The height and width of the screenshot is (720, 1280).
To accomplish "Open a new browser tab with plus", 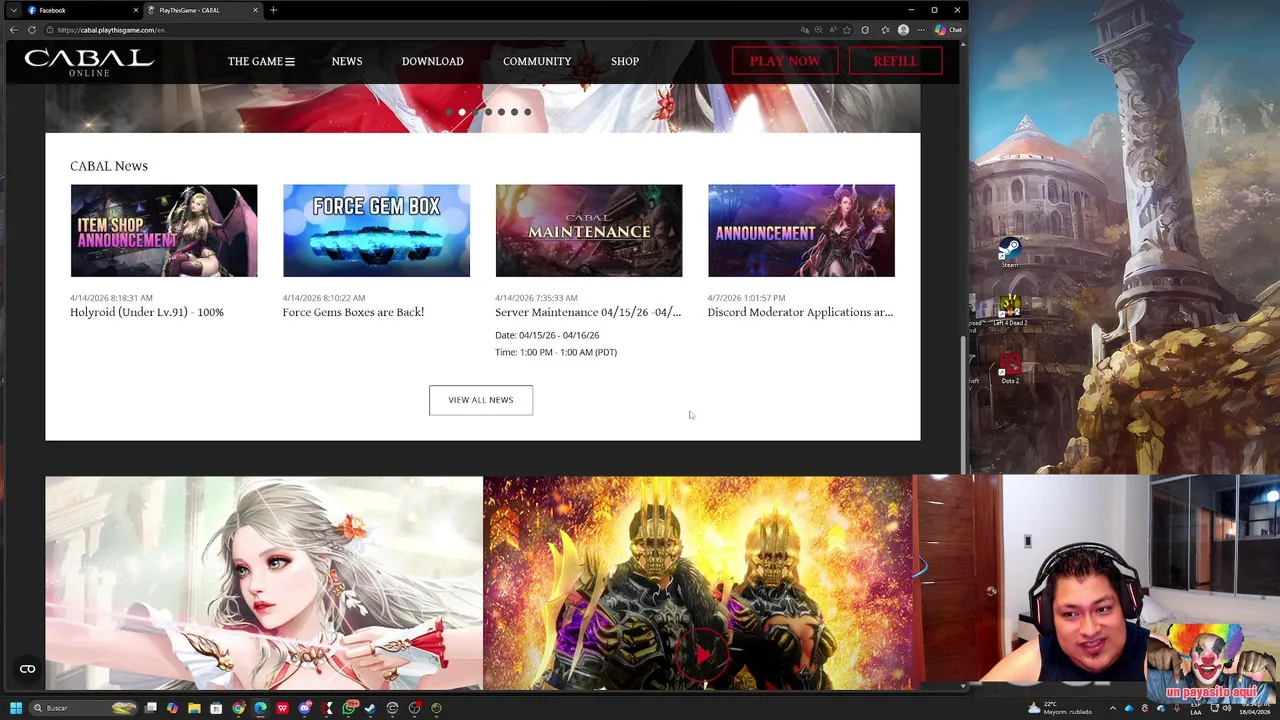I will point(273,10).
